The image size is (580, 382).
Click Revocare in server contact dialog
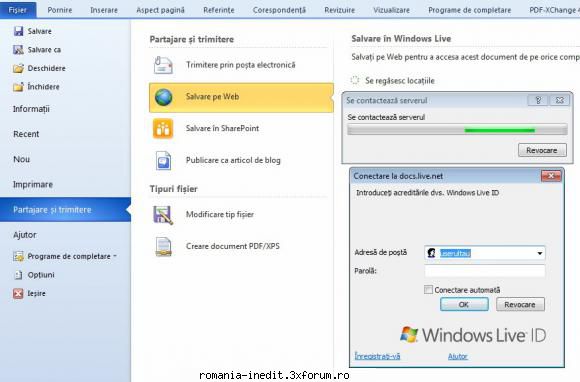coord(542,150)
